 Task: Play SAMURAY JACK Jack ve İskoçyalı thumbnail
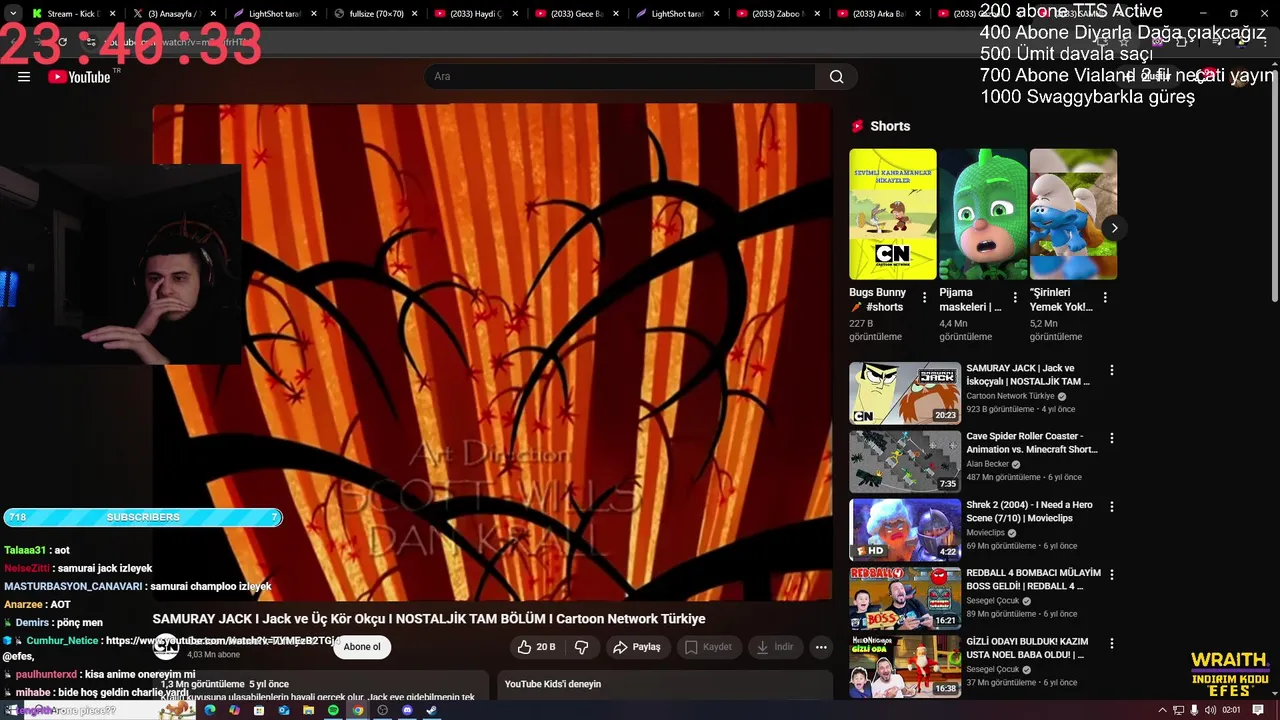[905, 393]
